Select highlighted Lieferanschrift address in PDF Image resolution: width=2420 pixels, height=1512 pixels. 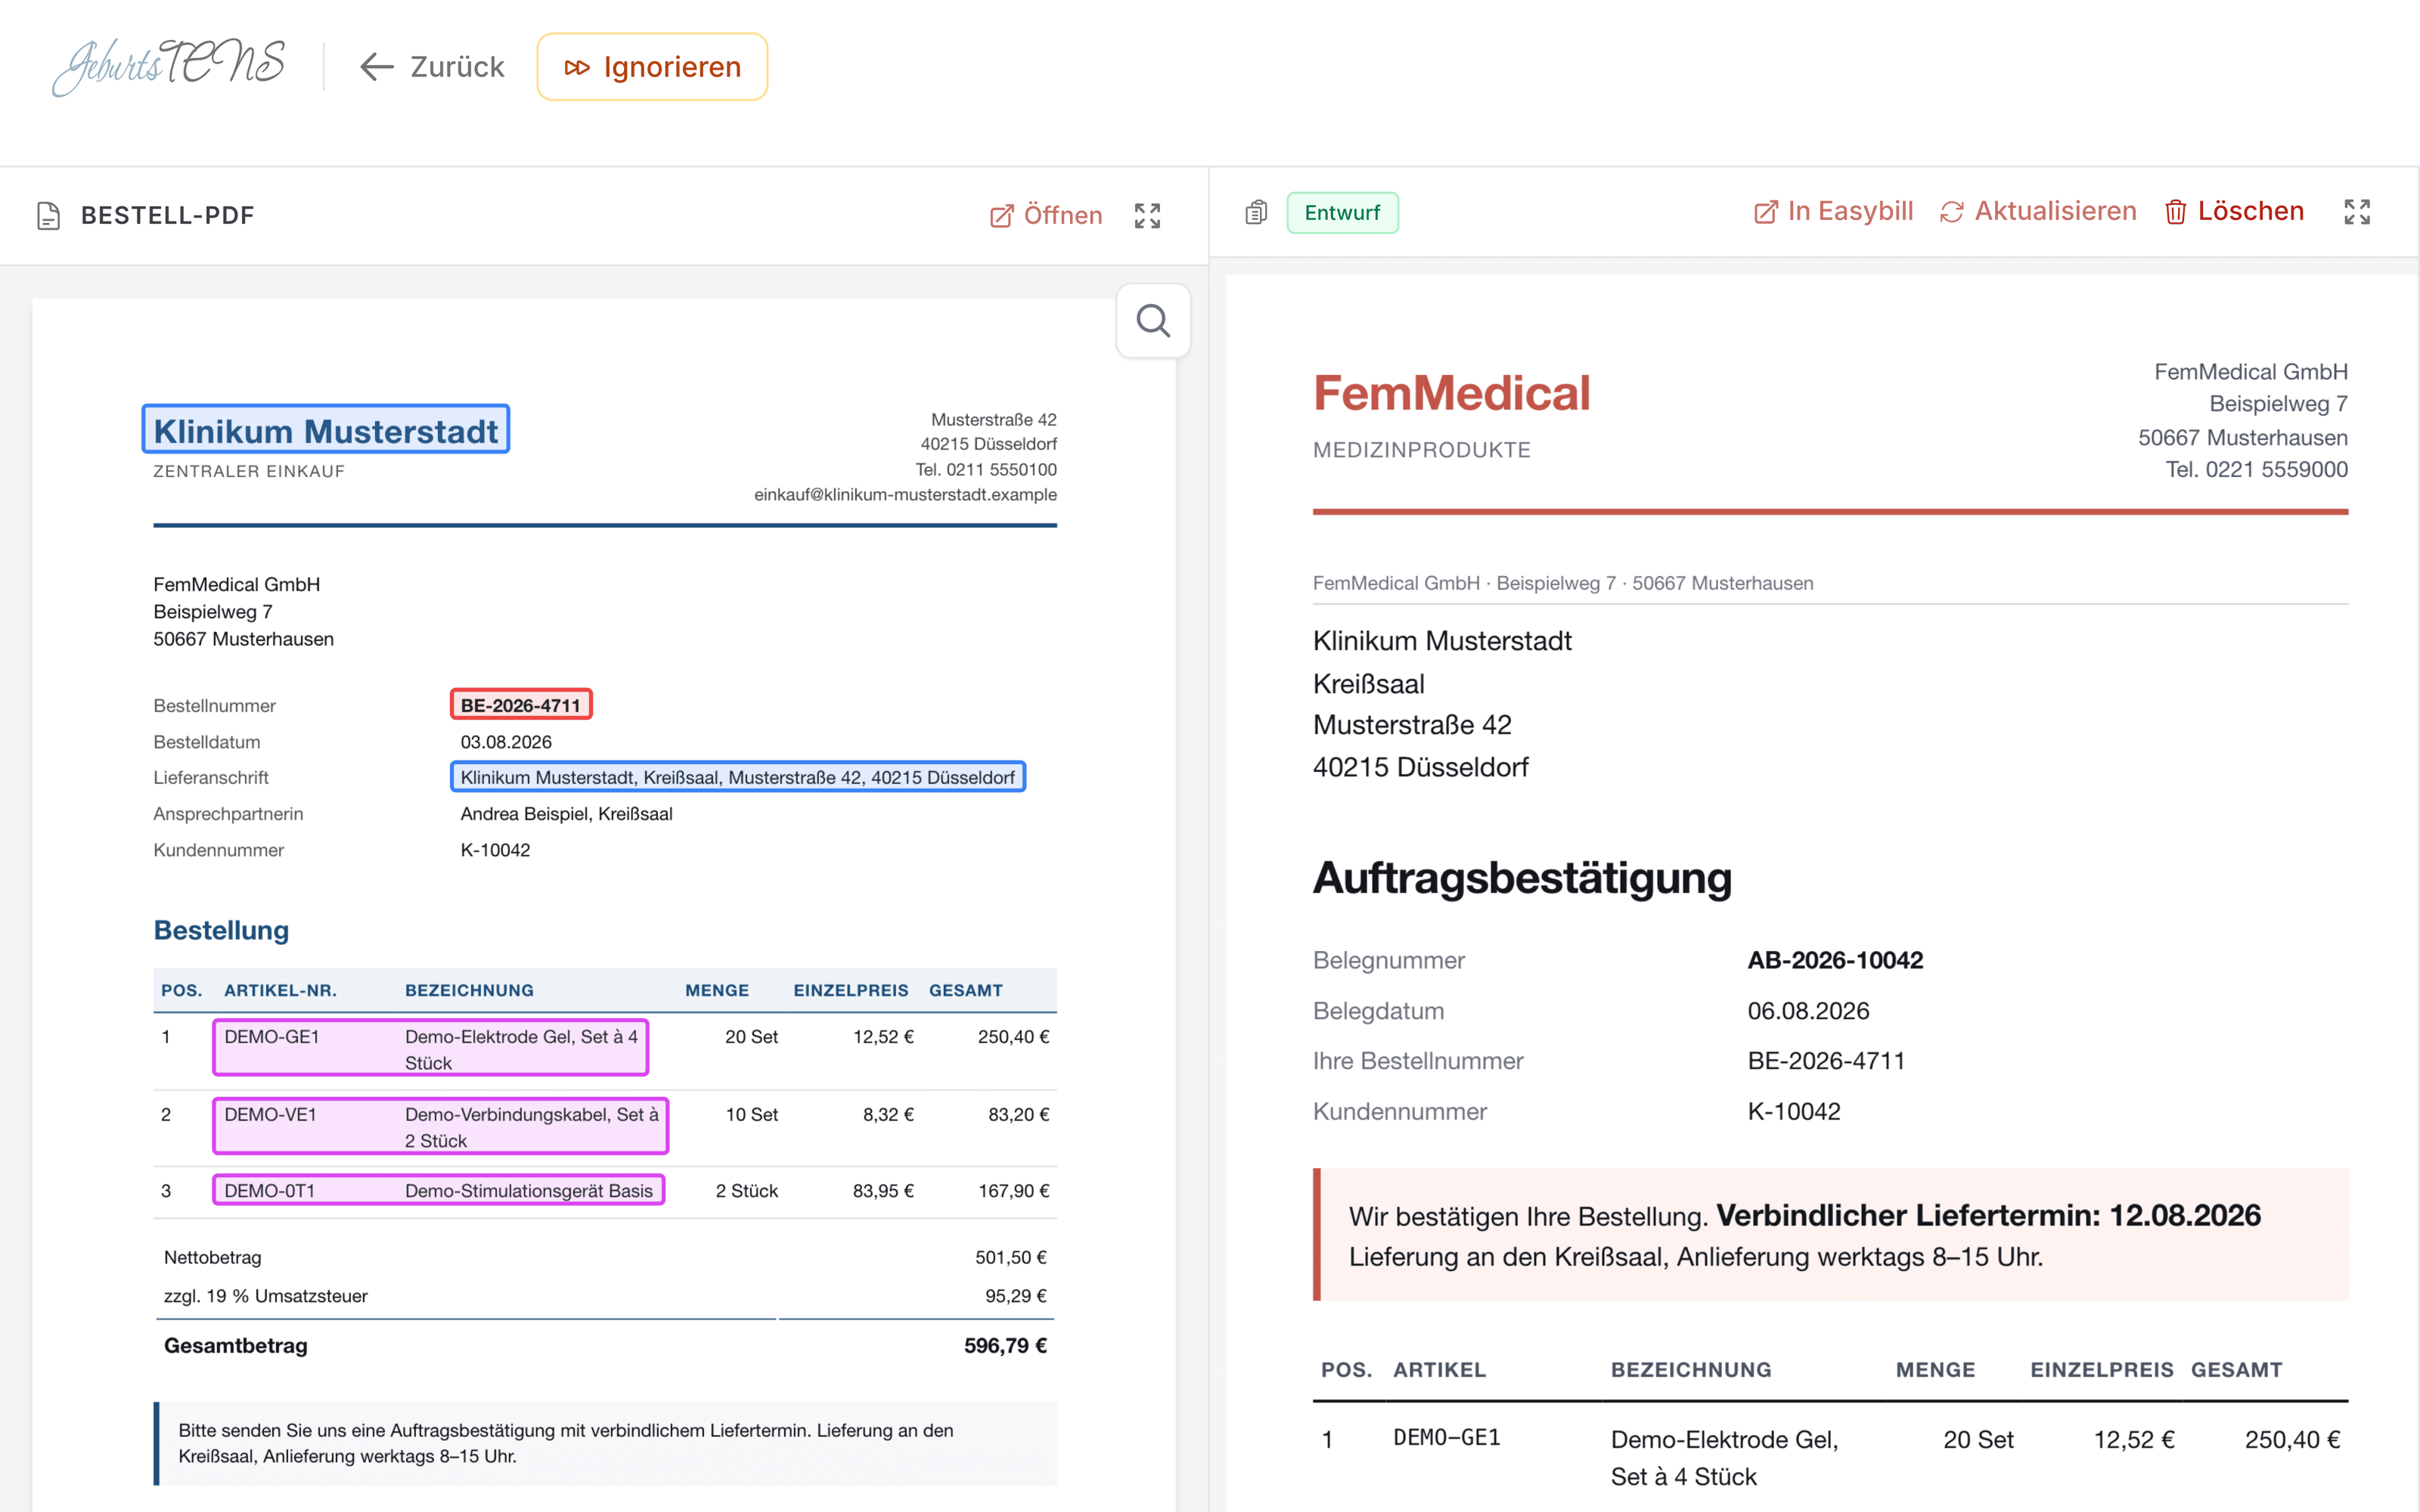click(738, 777)
